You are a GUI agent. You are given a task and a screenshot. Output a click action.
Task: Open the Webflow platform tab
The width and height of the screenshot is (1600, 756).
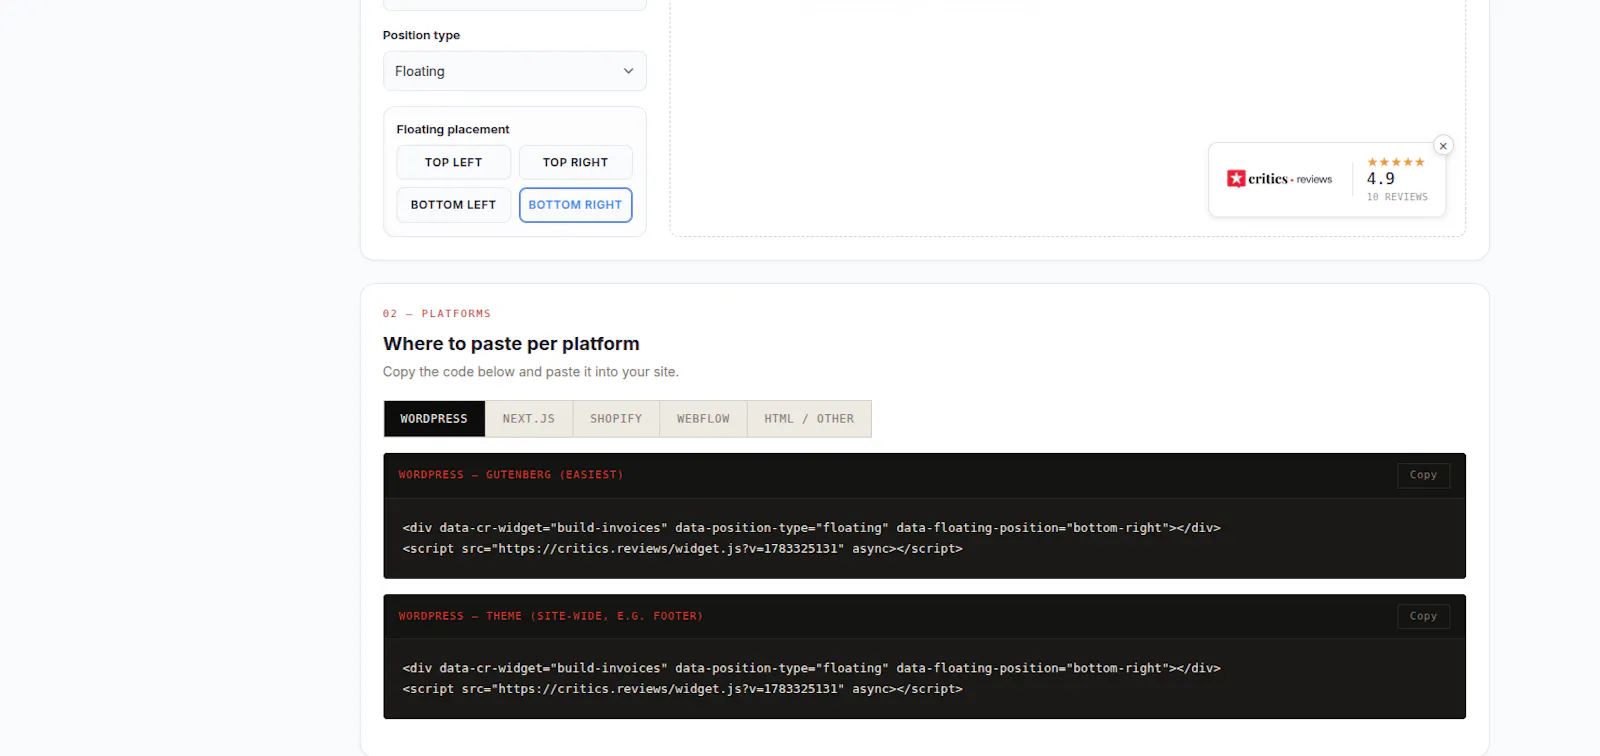point(703,419)
